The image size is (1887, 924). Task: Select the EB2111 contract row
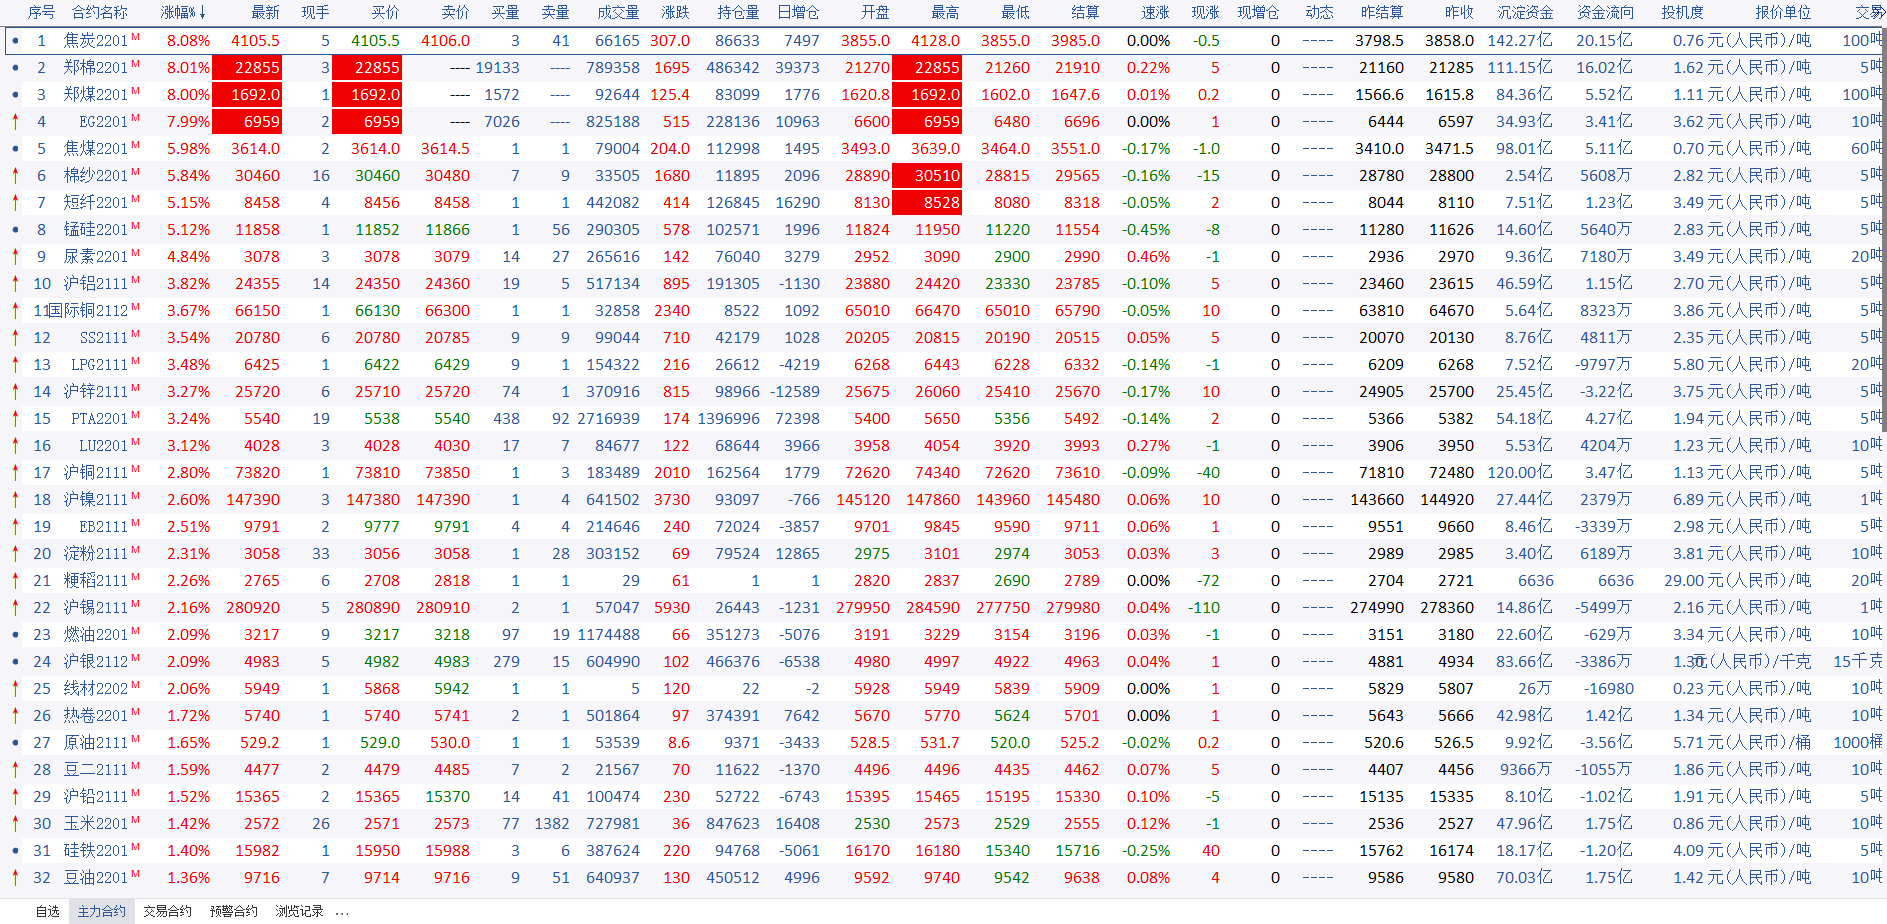click(x=944, y=526)
